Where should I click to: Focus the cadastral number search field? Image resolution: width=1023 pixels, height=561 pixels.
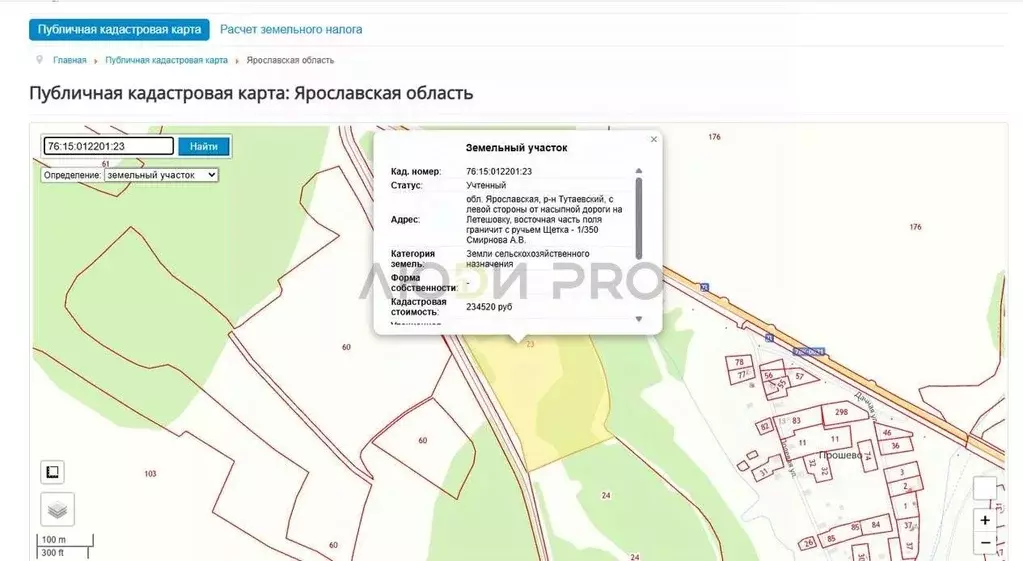[x=109, y=146]
